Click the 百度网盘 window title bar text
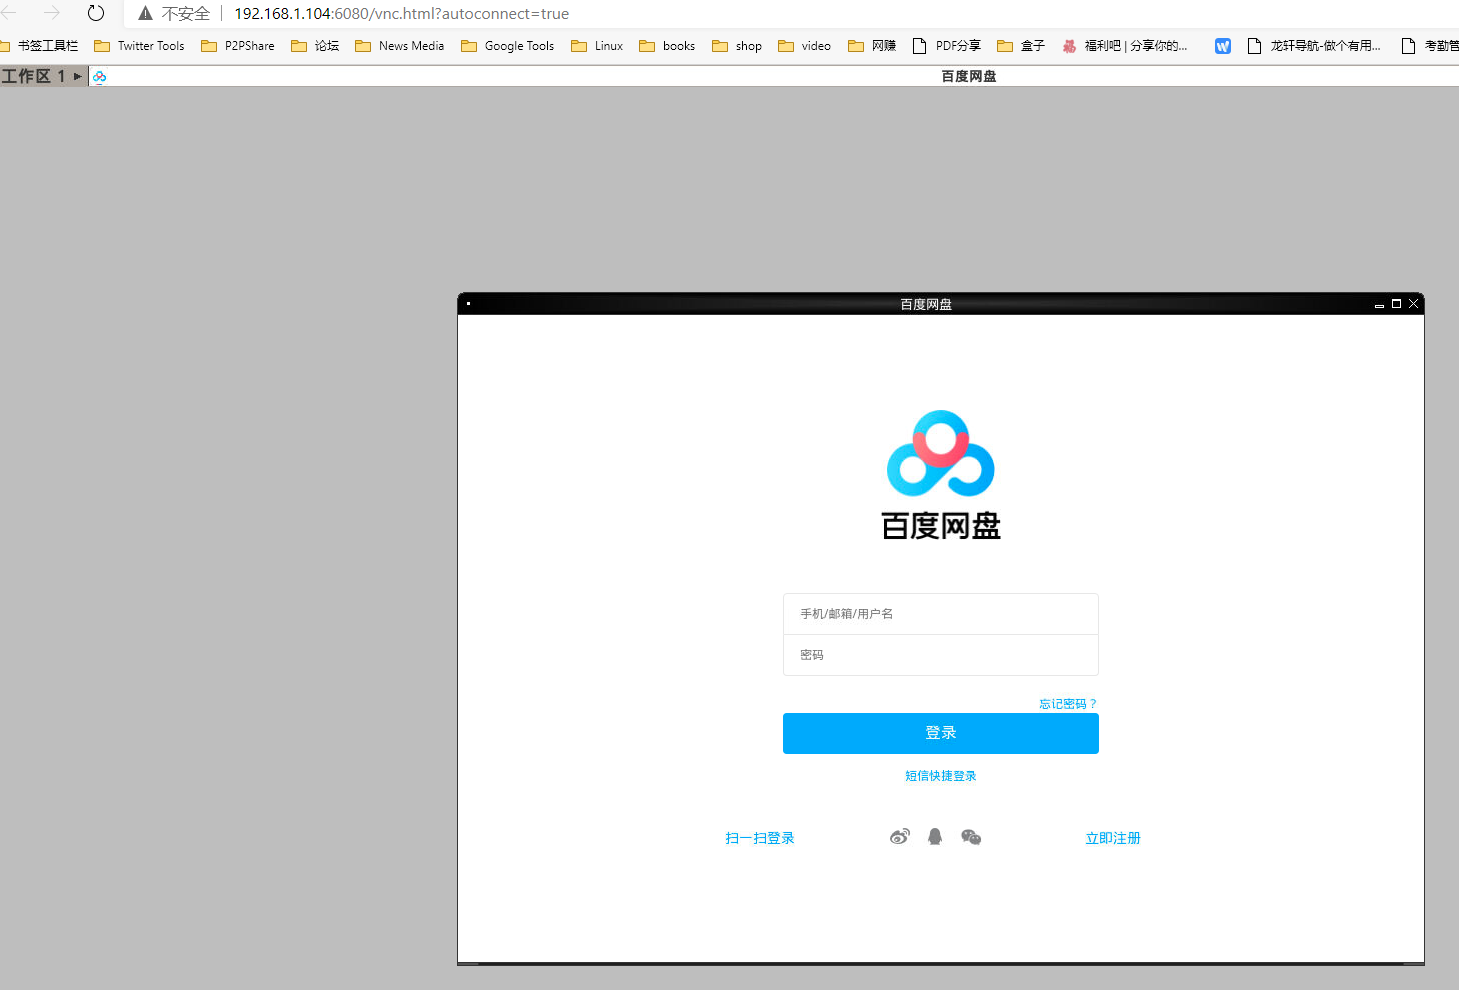1459x990 pixels. tap(926, 304)
